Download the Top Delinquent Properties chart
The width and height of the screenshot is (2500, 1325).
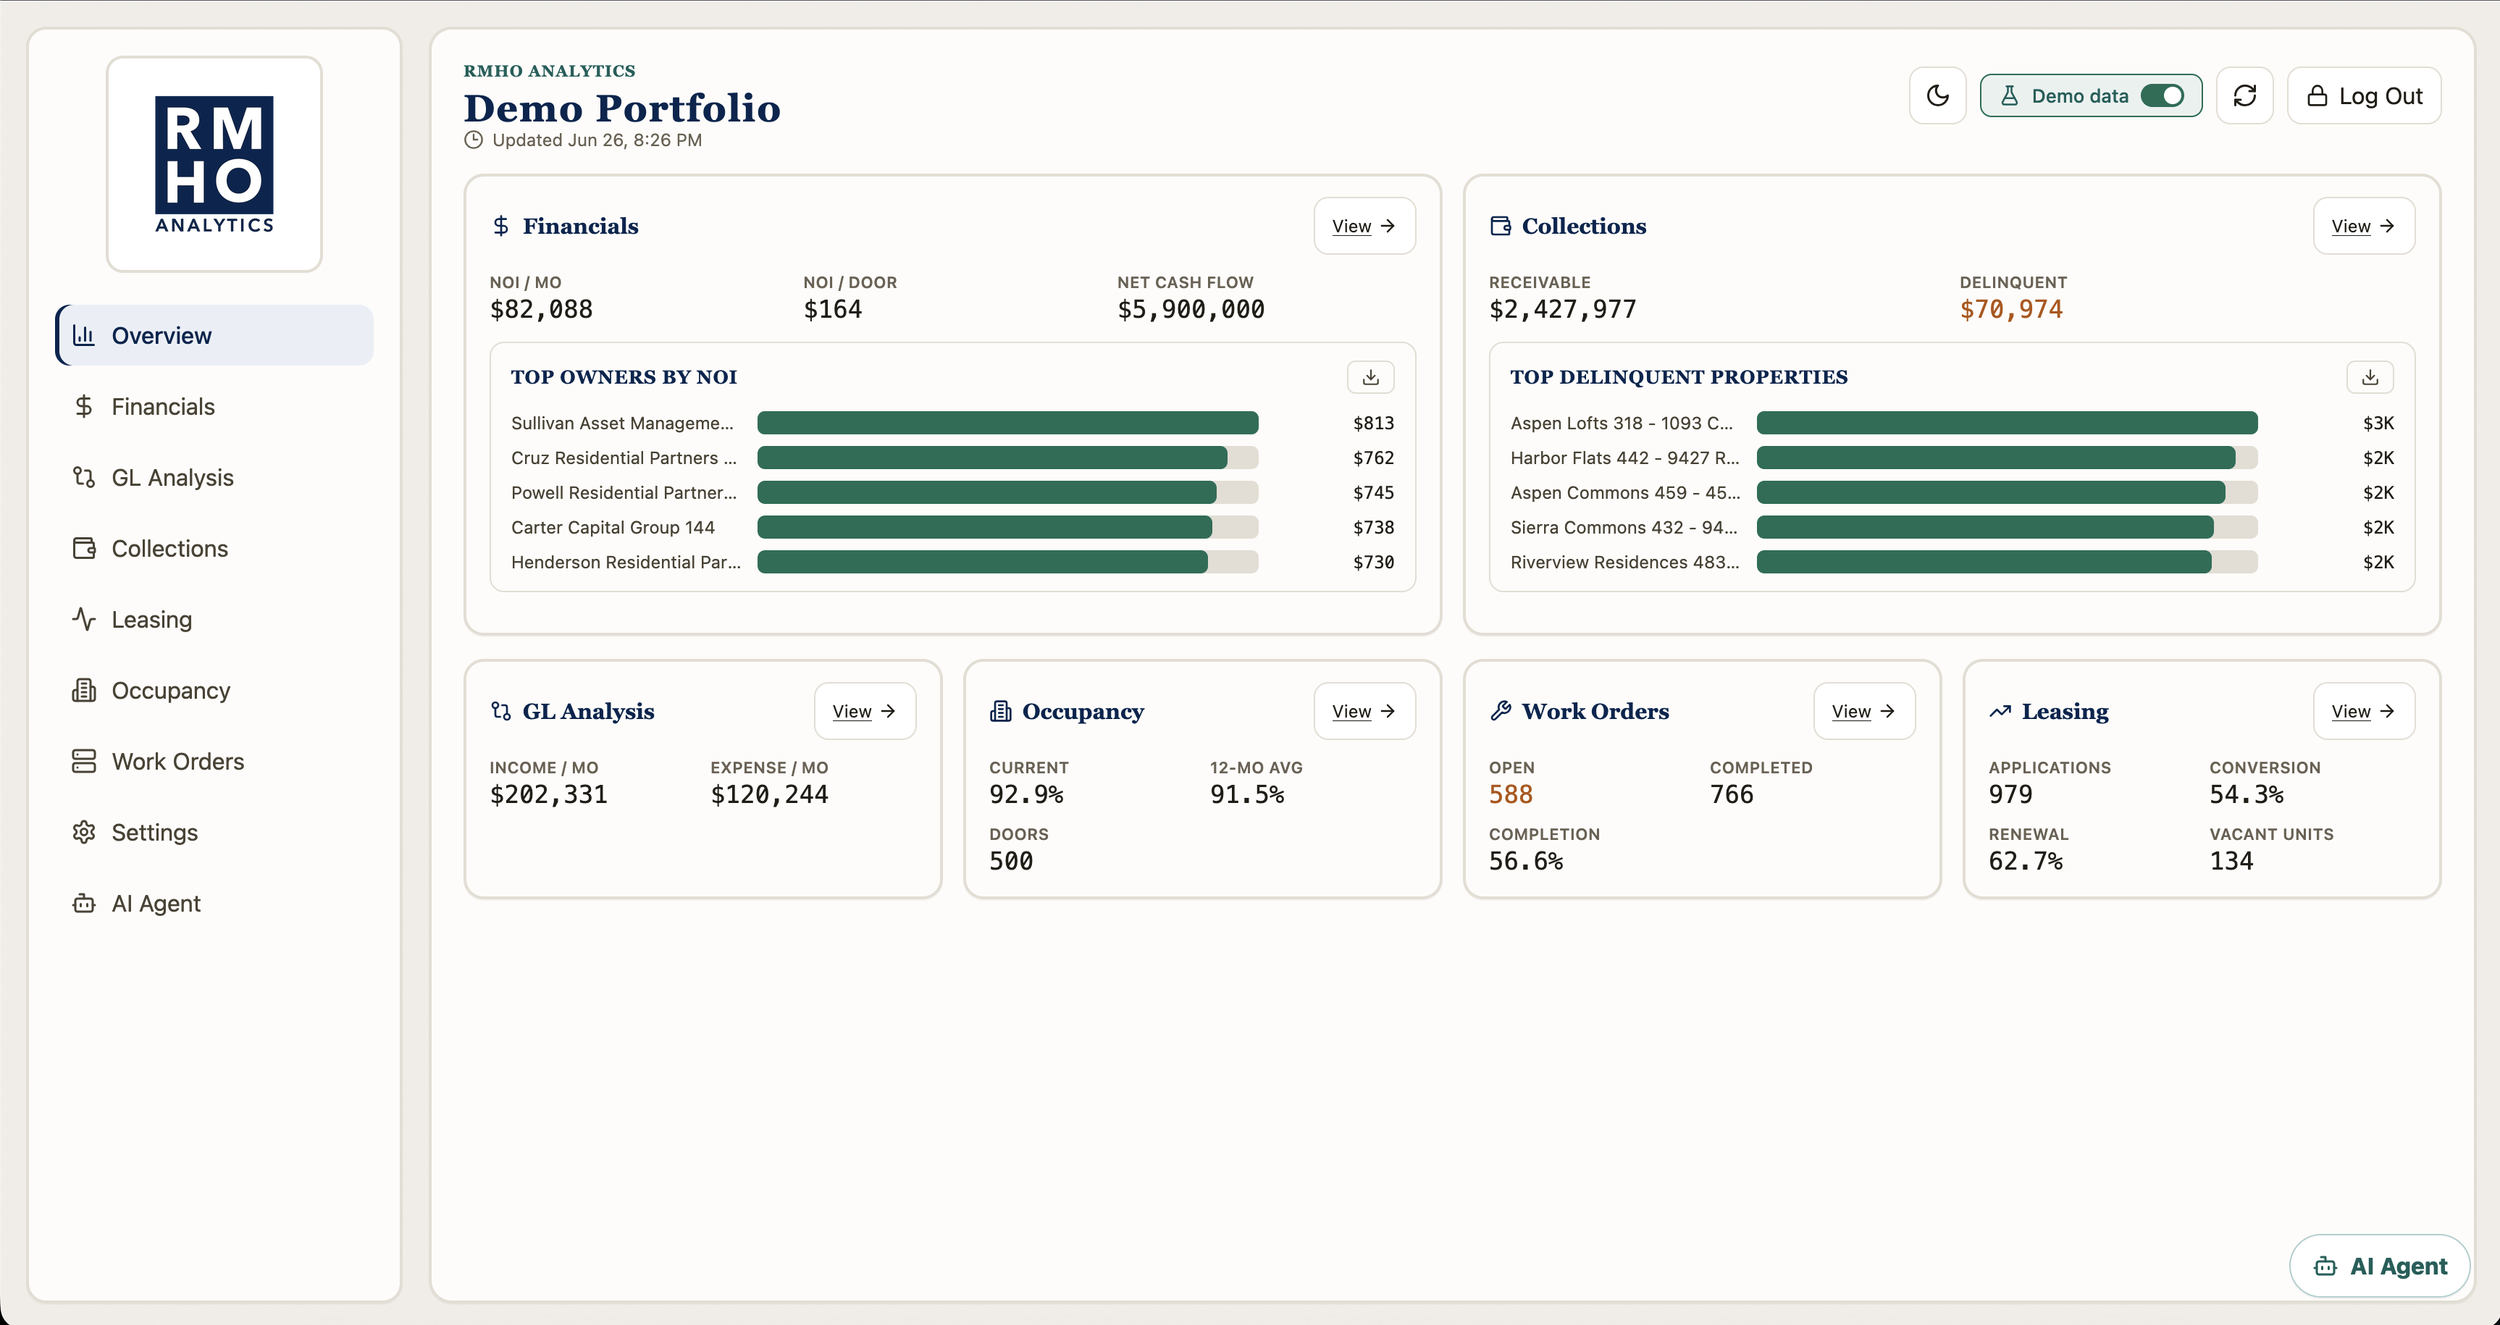pyautogui.click(x=2369, y=377)
